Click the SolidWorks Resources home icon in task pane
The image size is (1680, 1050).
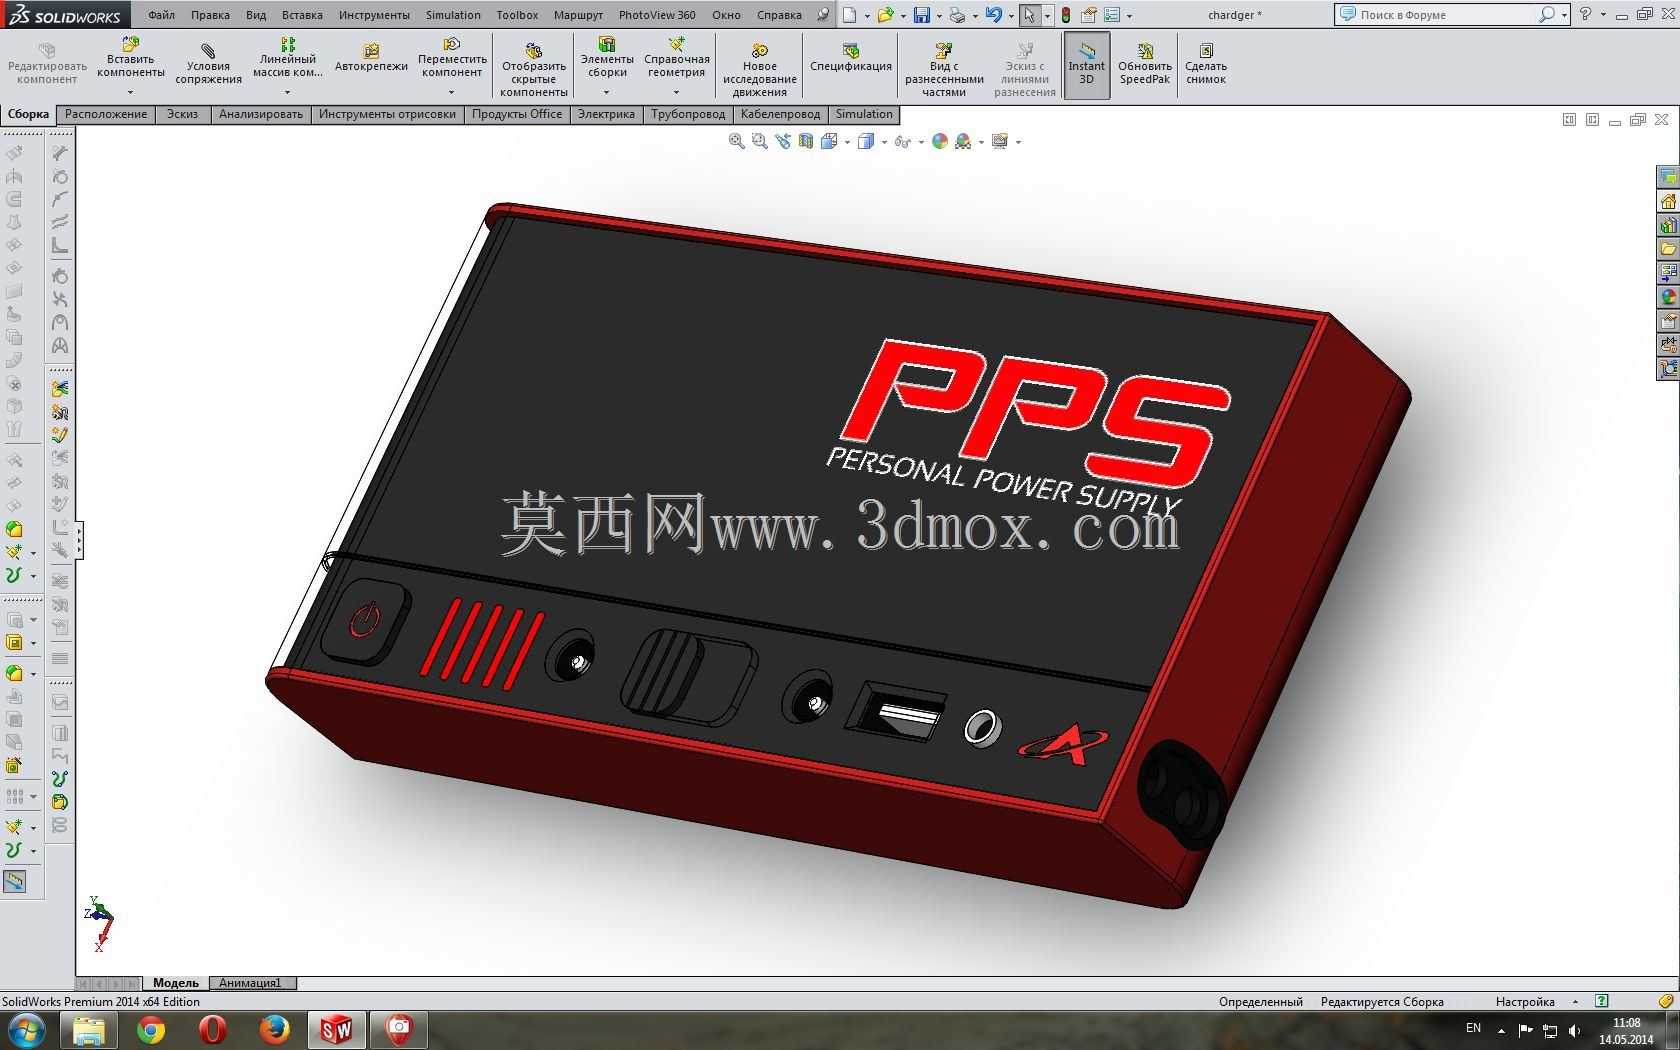click(1668, 201)
